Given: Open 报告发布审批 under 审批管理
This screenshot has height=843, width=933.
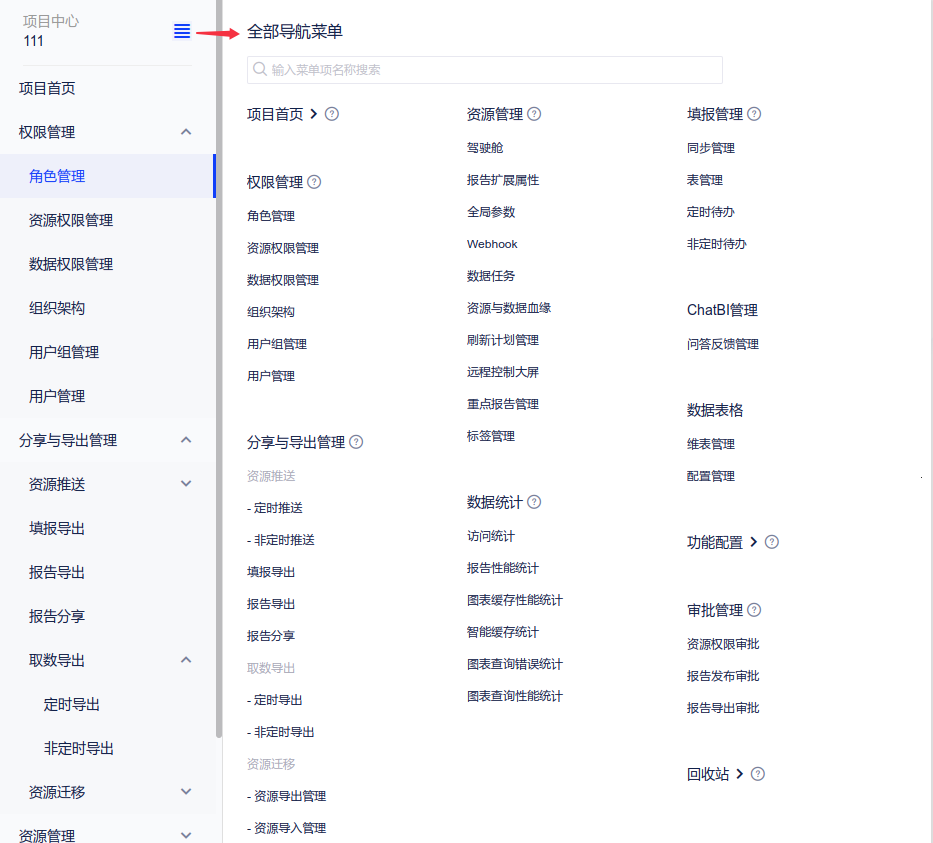Looking at the screenshot, I should [723, 676].
